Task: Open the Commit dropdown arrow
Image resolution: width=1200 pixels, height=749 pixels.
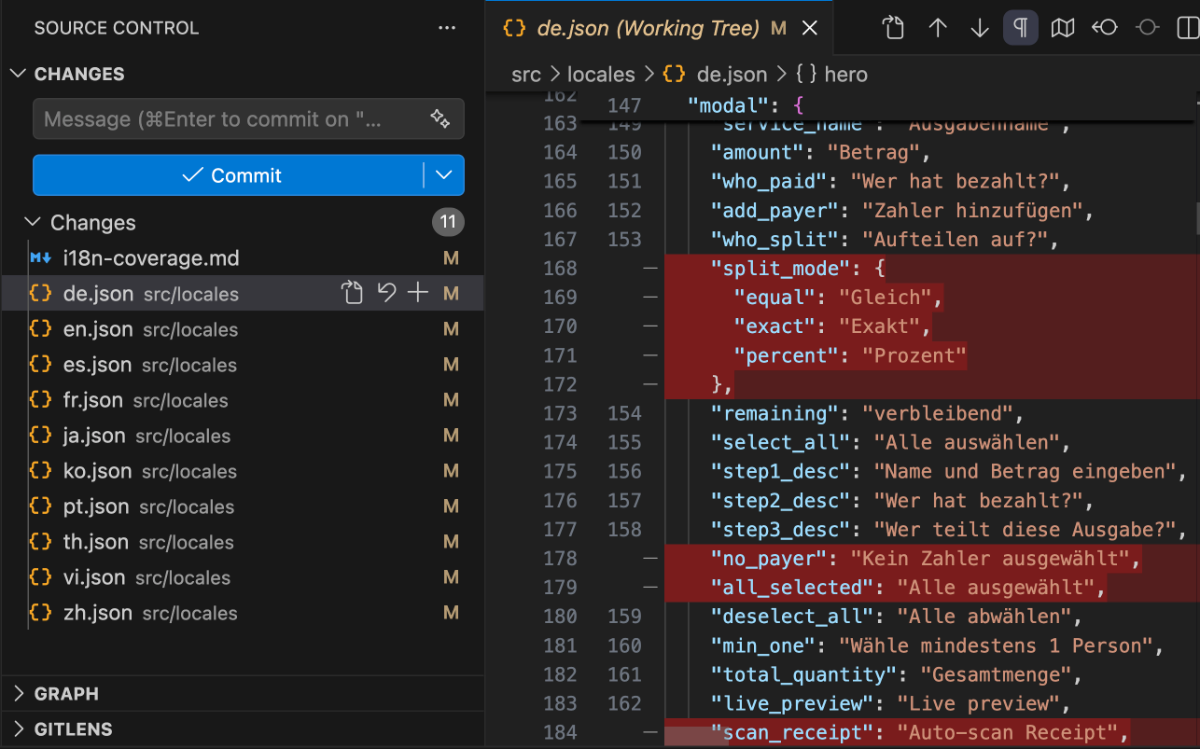Action: pos(444,175)
